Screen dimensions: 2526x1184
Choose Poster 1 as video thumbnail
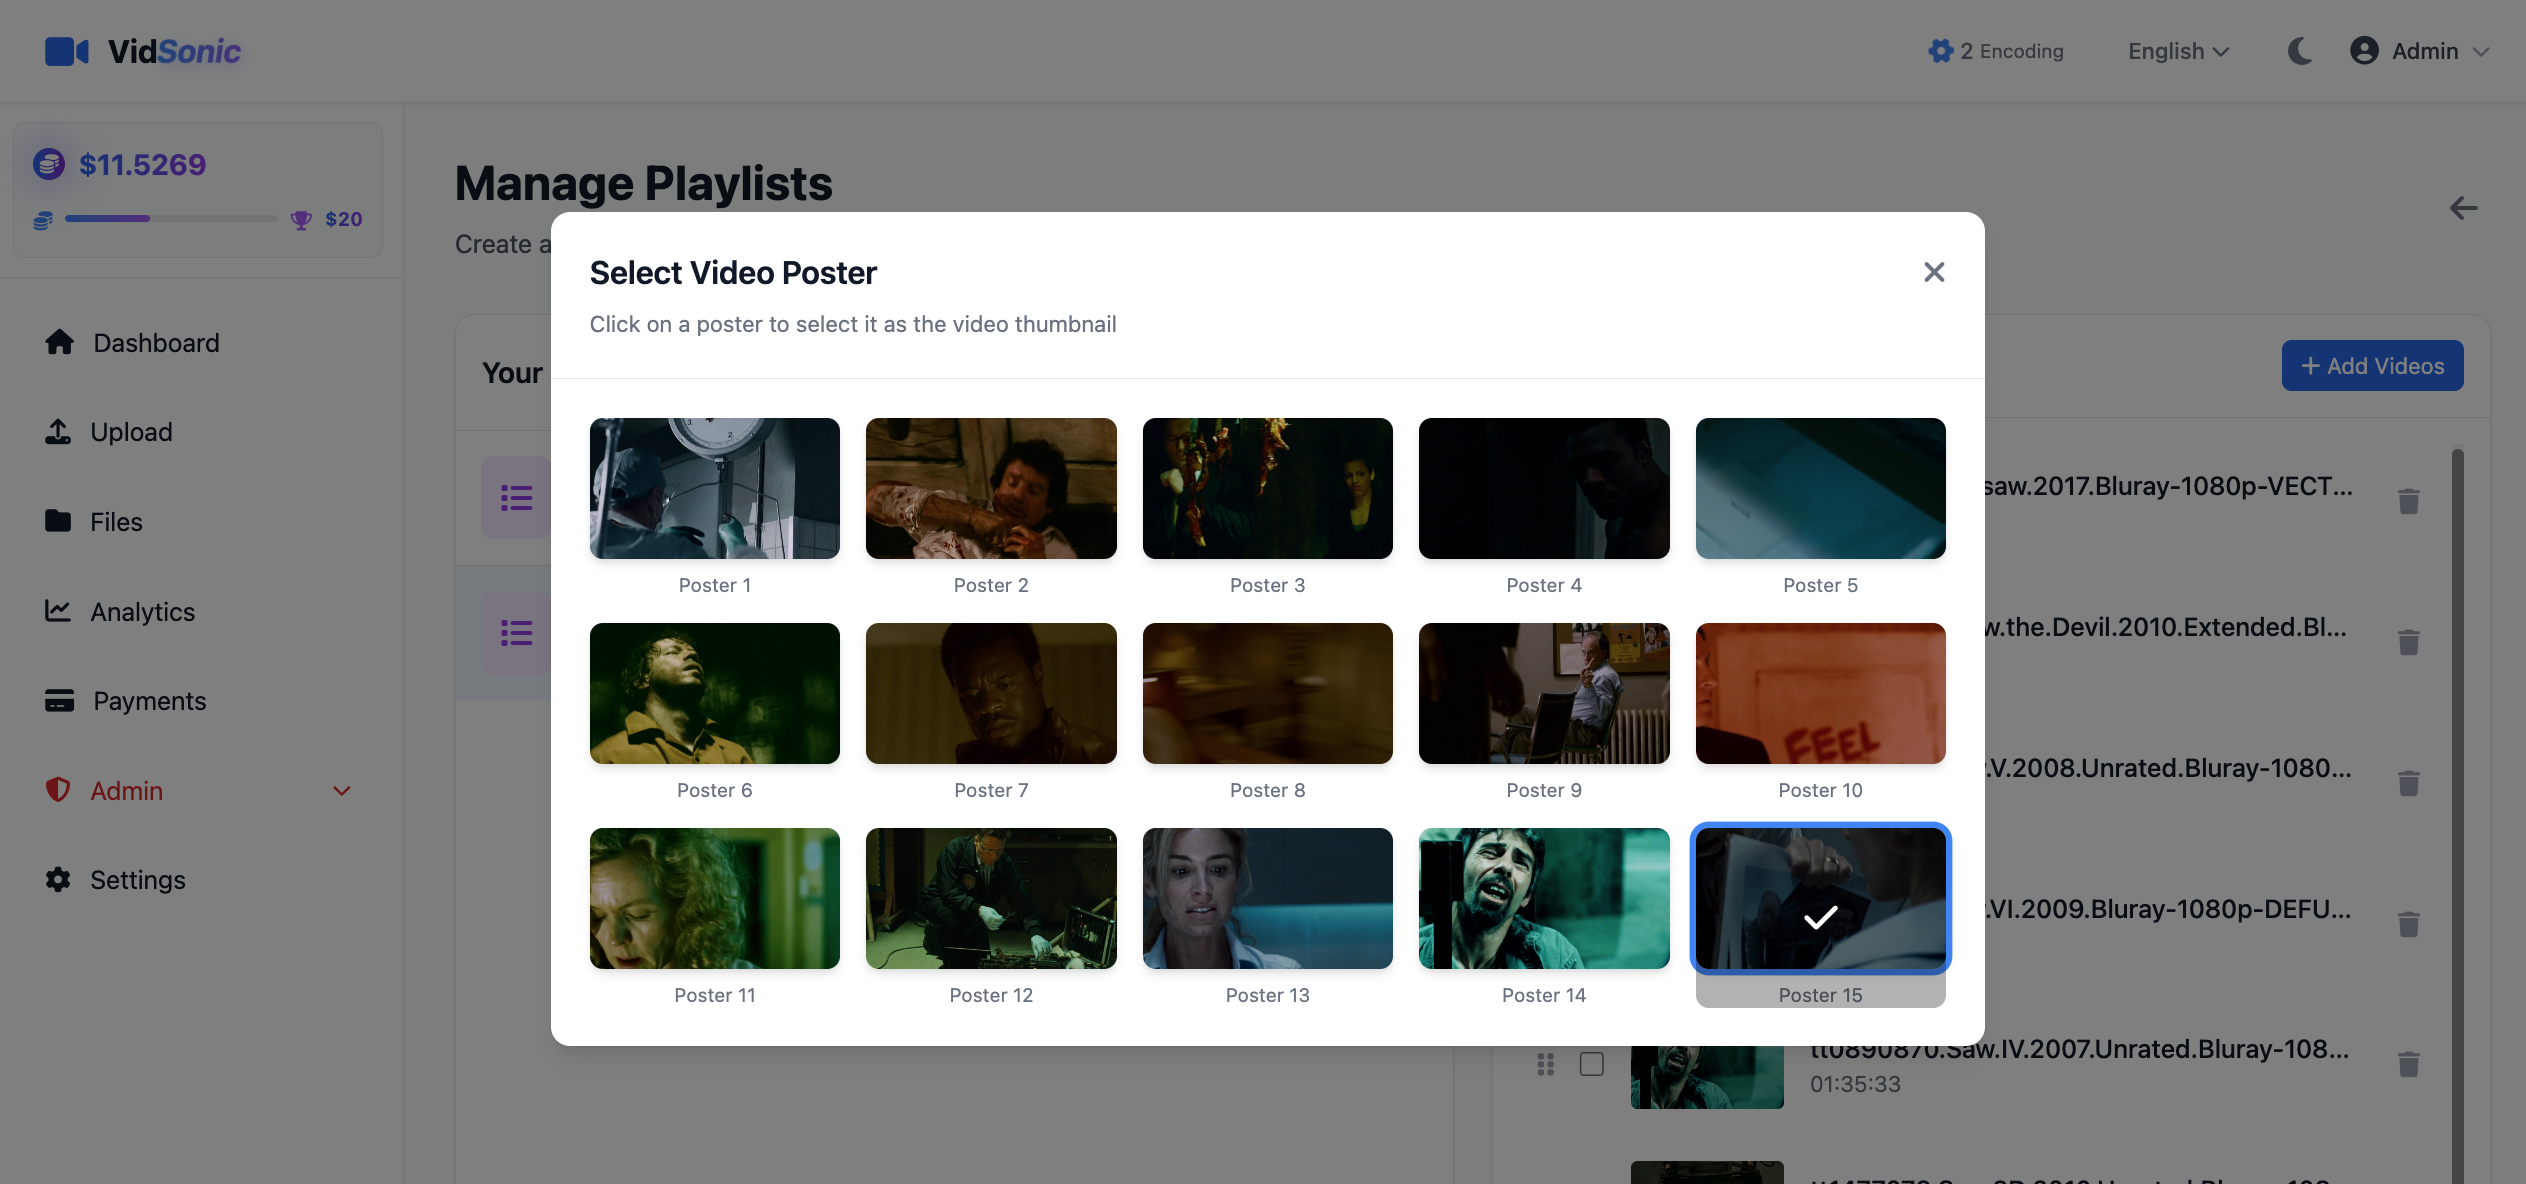[x=714, y=488]
